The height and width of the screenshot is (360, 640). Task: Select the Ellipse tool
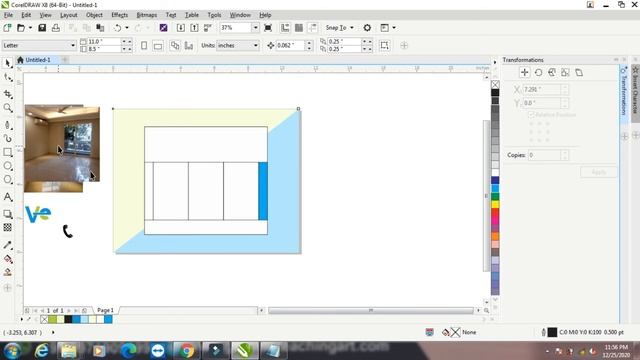(x=8, y=166)
